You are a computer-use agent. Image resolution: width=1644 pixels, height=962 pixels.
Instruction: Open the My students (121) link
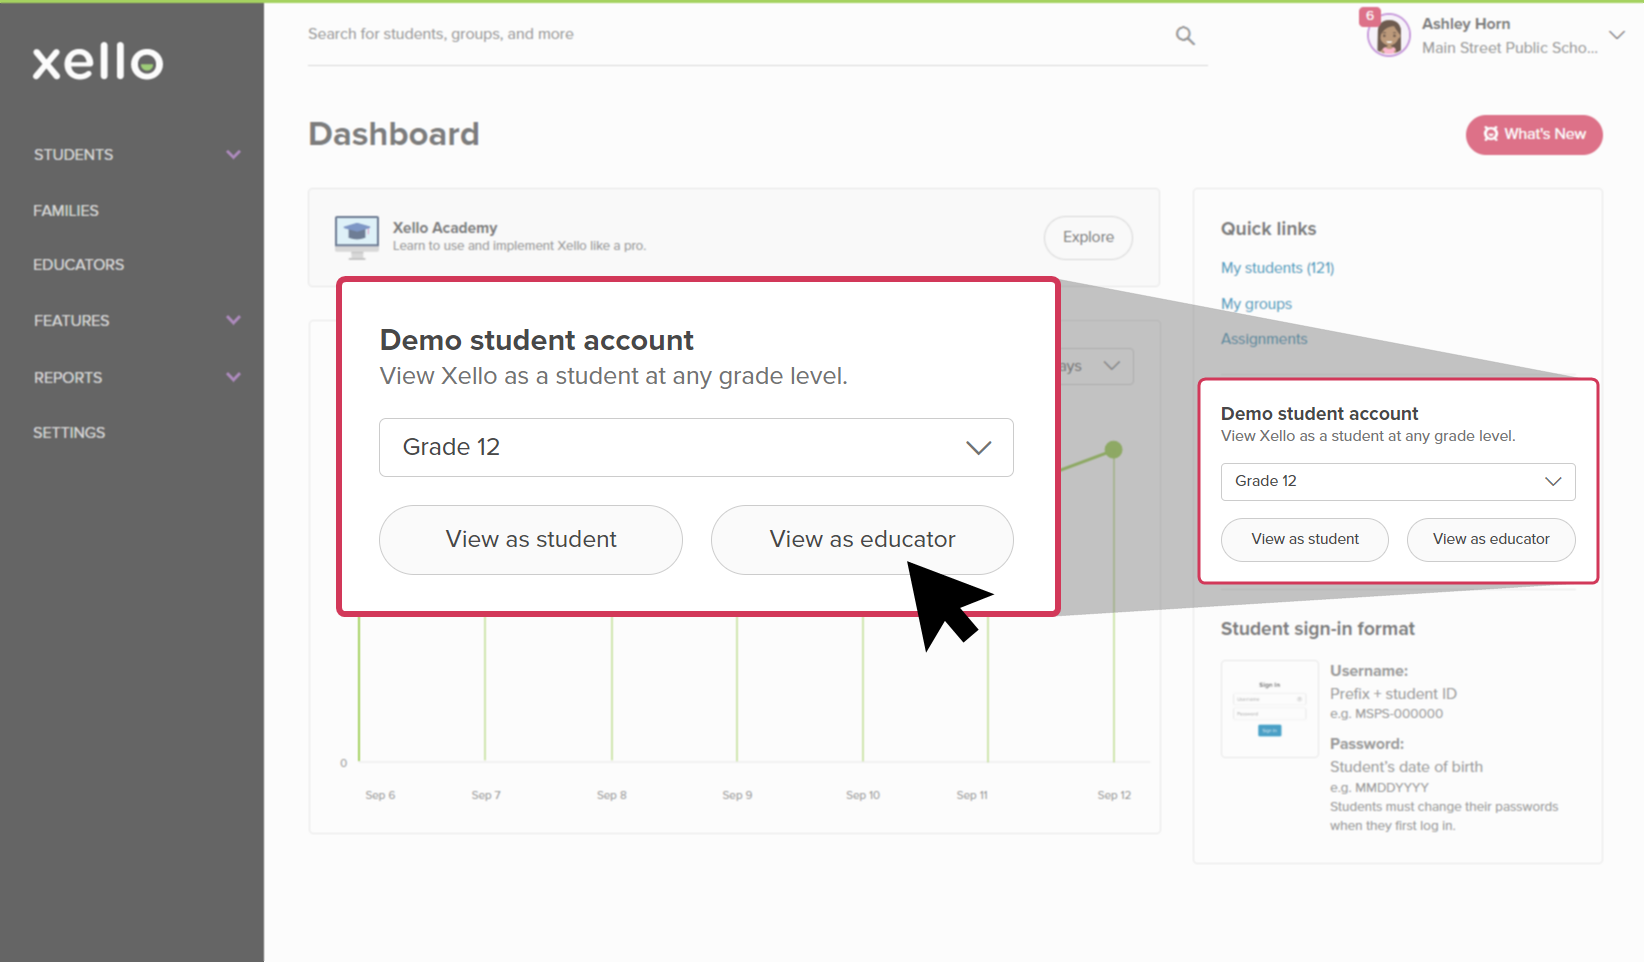coord(1277,268)
